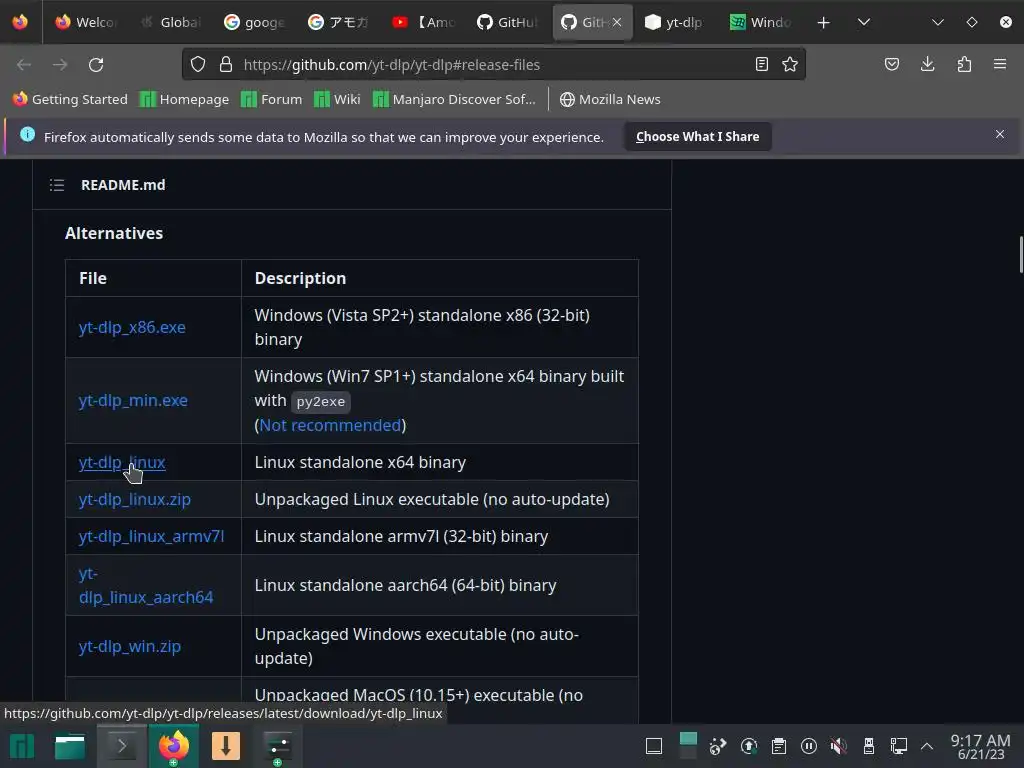Click the Alternatives heading
The width and height of the screenshot is (1024, 768).
[114, 233]
